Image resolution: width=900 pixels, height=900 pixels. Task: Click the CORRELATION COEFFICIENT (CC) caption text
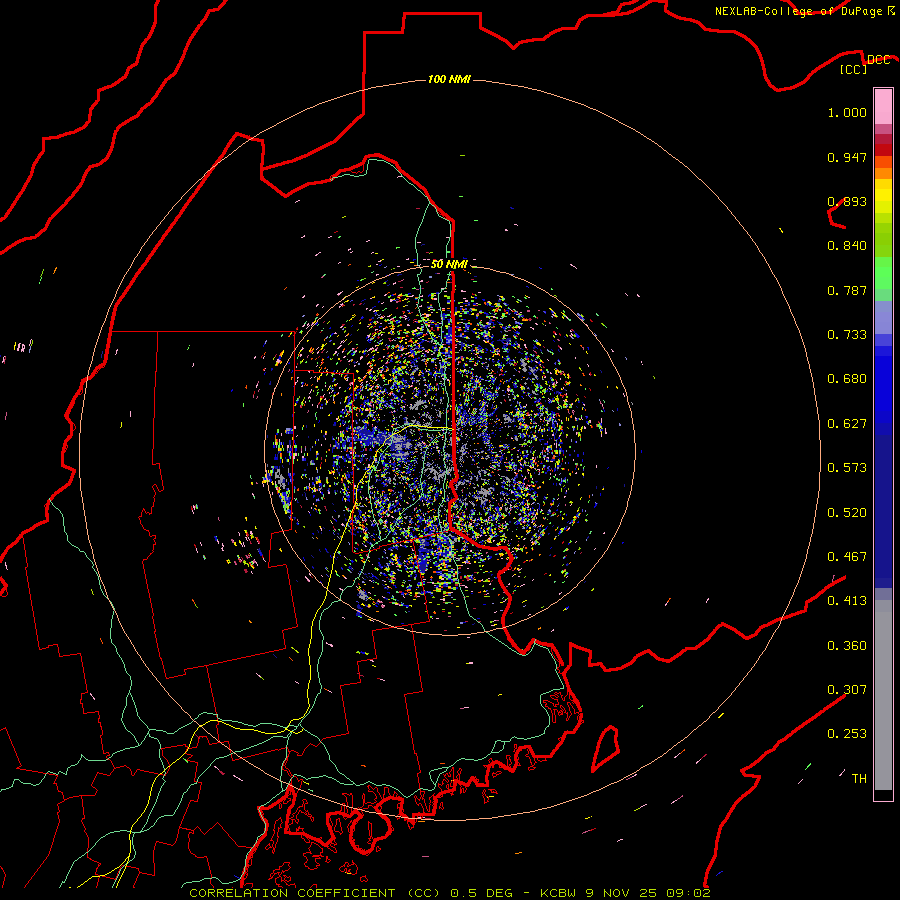315,893
